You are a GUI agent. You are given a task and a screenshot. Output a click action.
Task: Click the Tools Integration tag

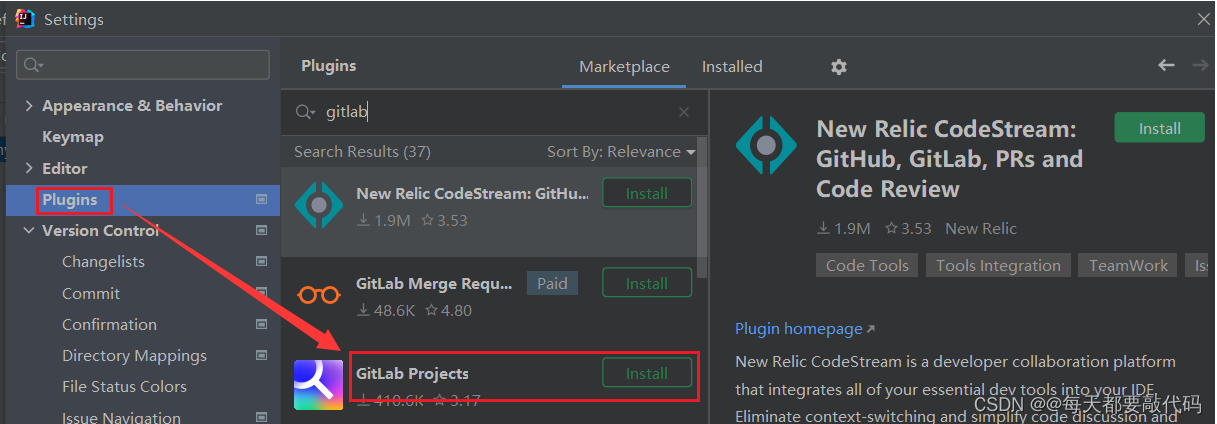pos(998,265)
